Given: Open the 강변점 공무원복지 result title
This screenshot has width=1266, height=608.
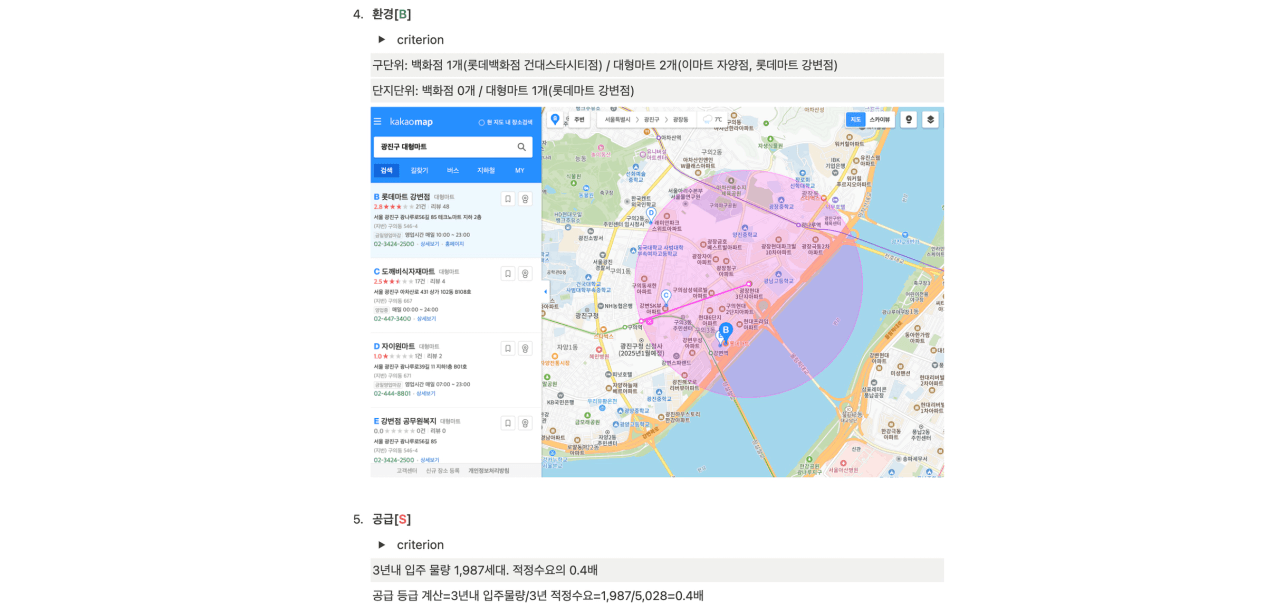Looking at the screenshot, I should pyautogui.click(x=408, y=421).
